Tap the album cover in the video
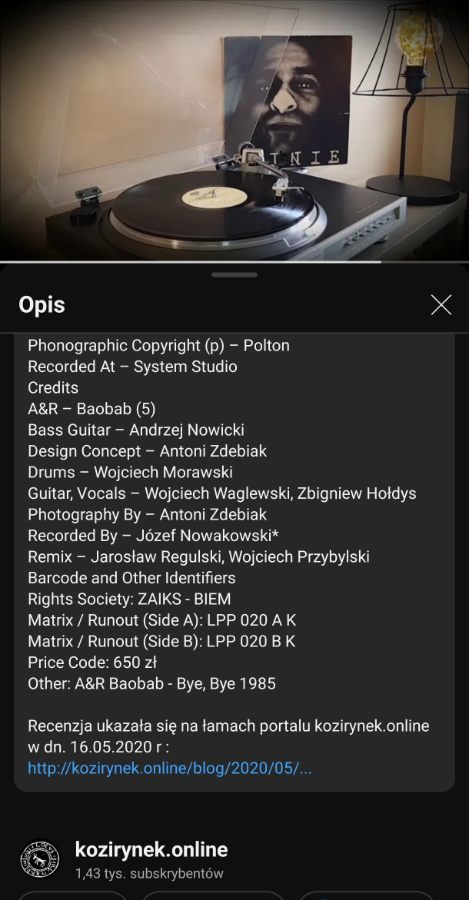Viewport: 469px width, 900px height. click(x=288, y=102)
